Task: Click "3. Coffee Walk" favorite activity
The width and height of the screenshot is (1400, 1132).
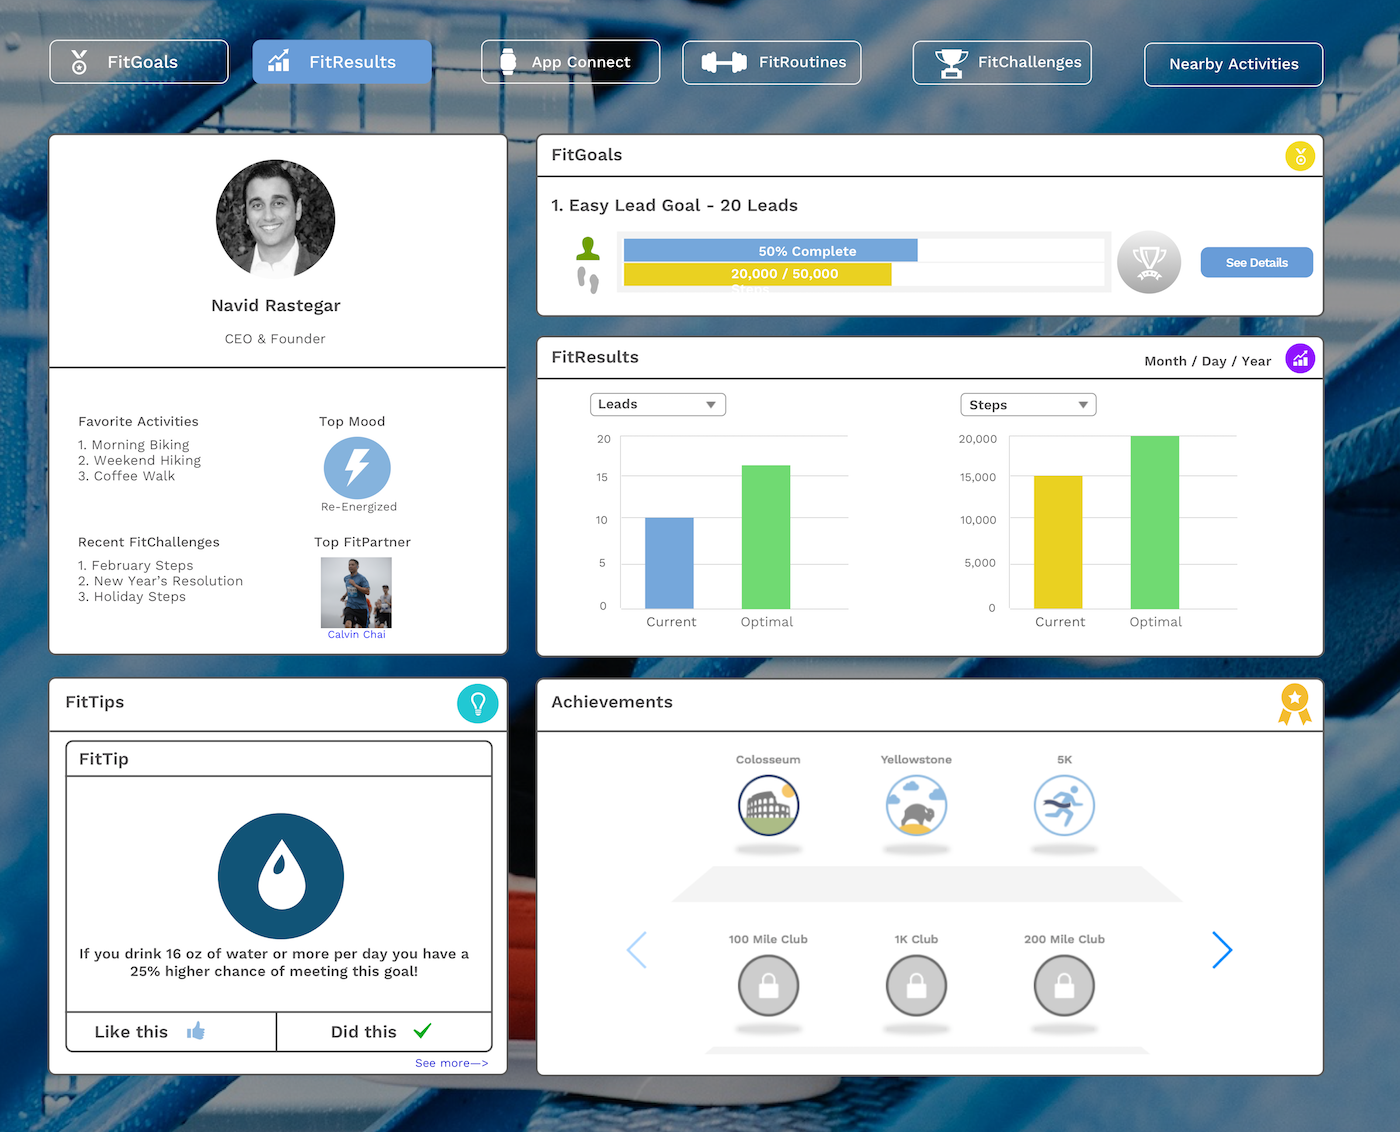Action: [x=127, y=476]
